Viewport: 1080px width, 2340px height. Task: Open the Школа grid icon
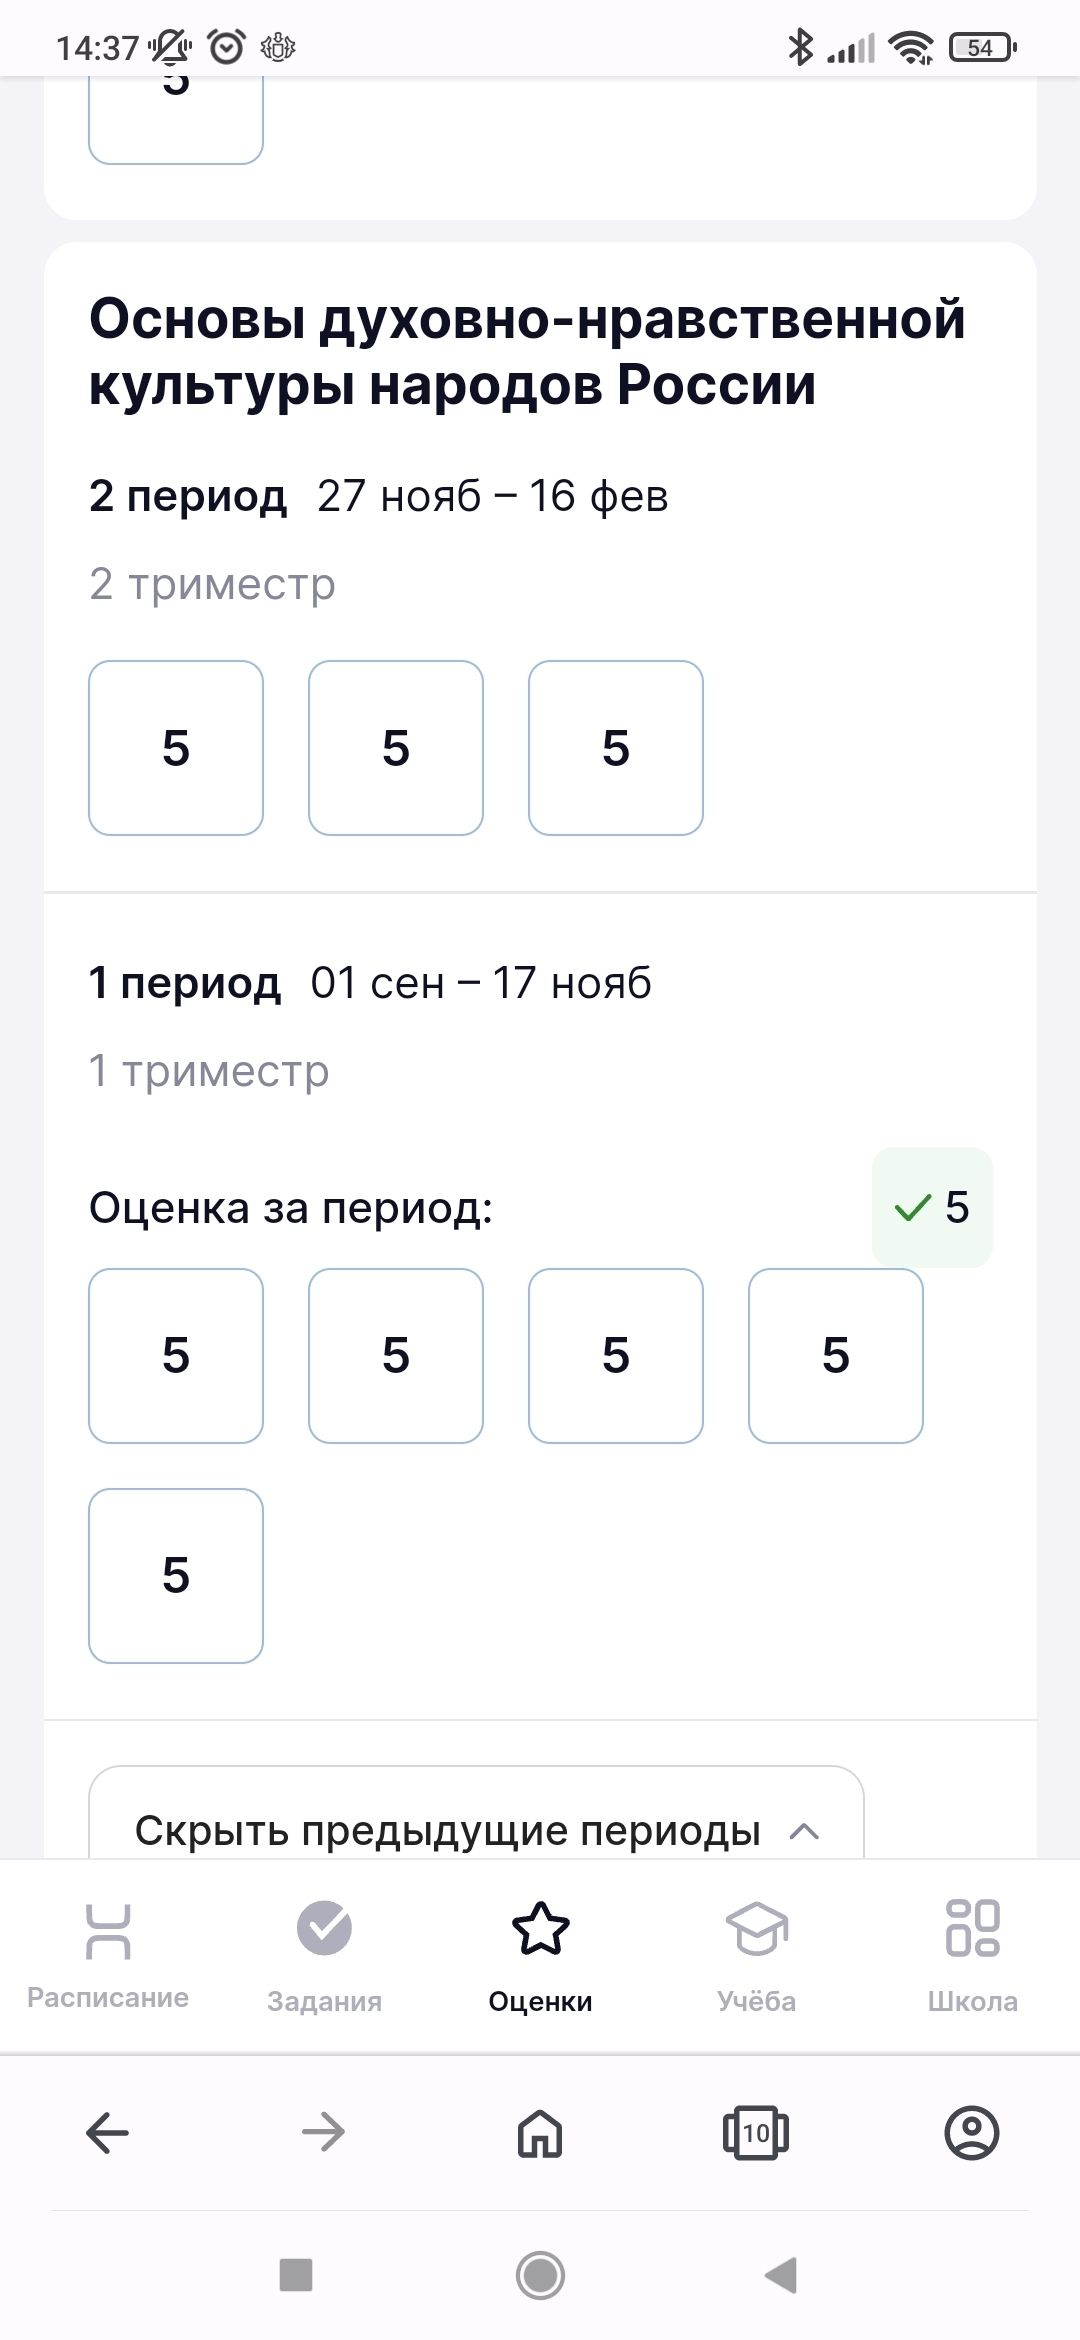click(x=972, y=1928)
